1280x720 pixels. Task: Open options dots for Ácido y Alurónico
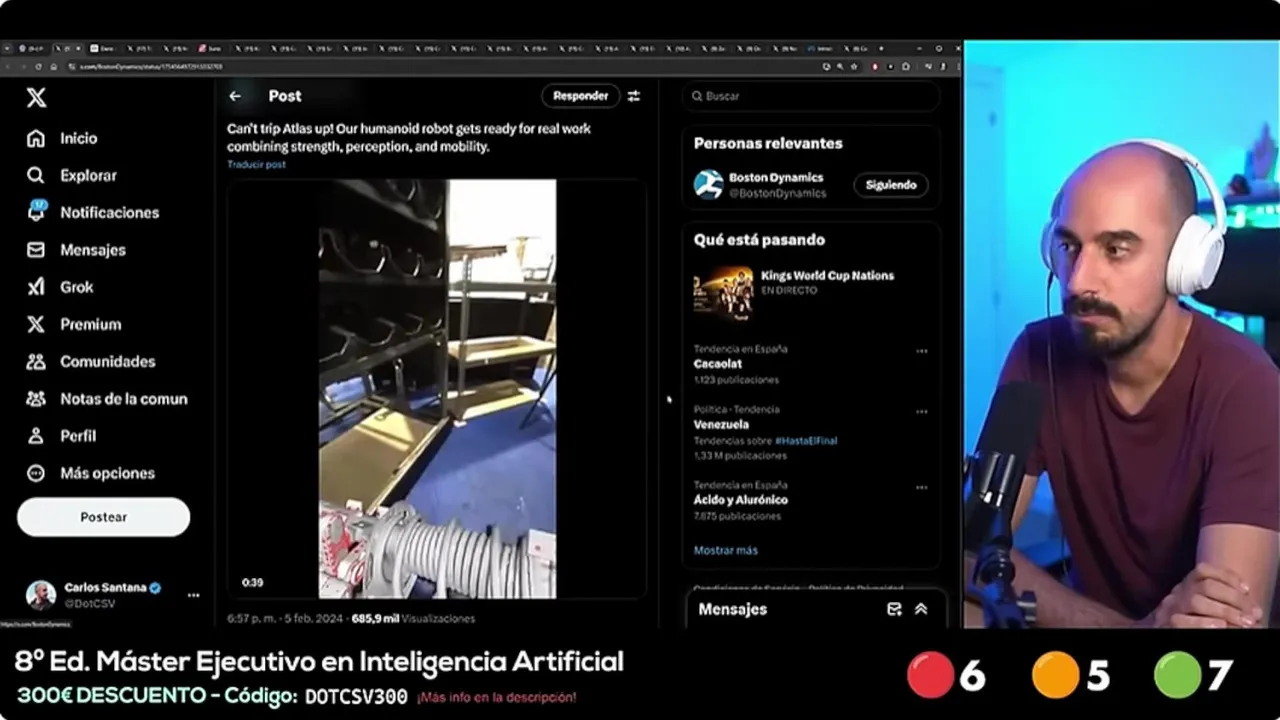pos(921,486)
